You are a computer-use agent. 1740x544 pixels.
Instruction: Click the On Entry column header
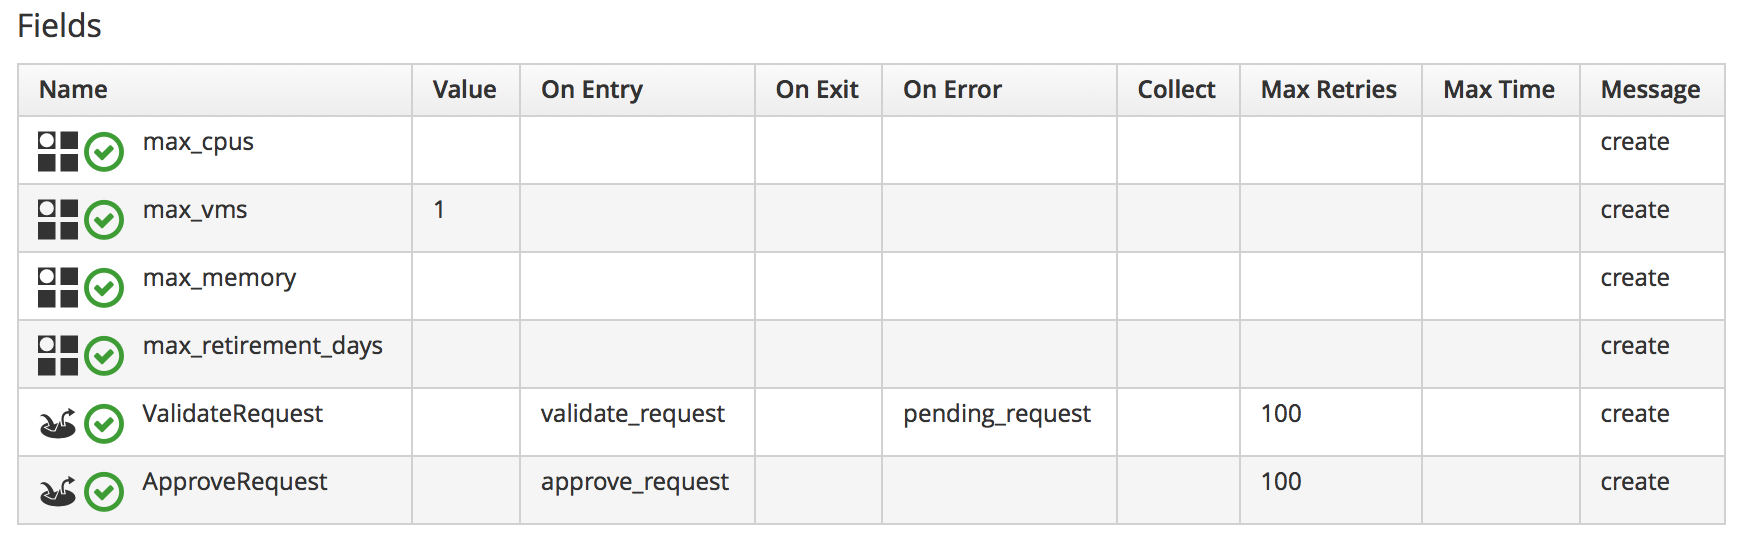pyautogui.click(x=592, y=90)
